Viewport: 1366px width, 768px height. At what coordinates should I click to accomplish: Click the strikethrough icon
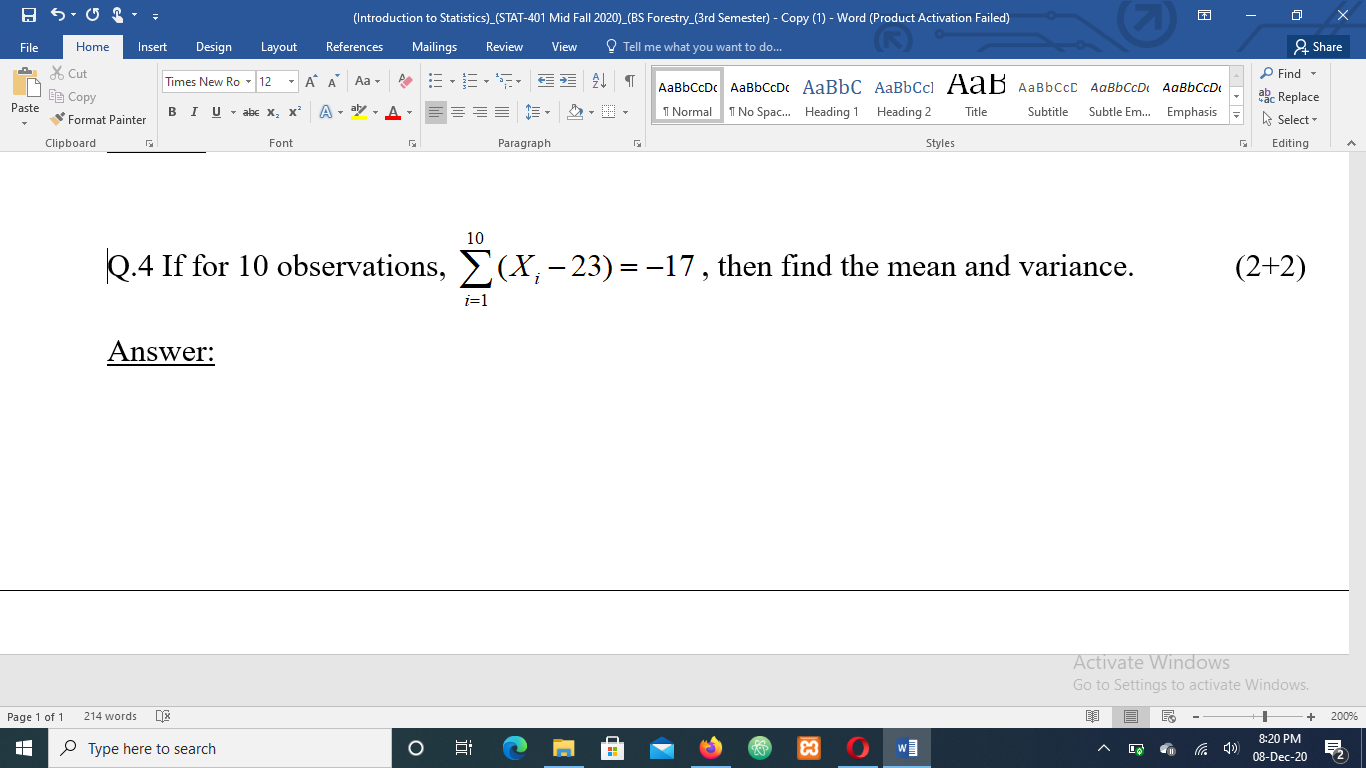pos(251,112)
